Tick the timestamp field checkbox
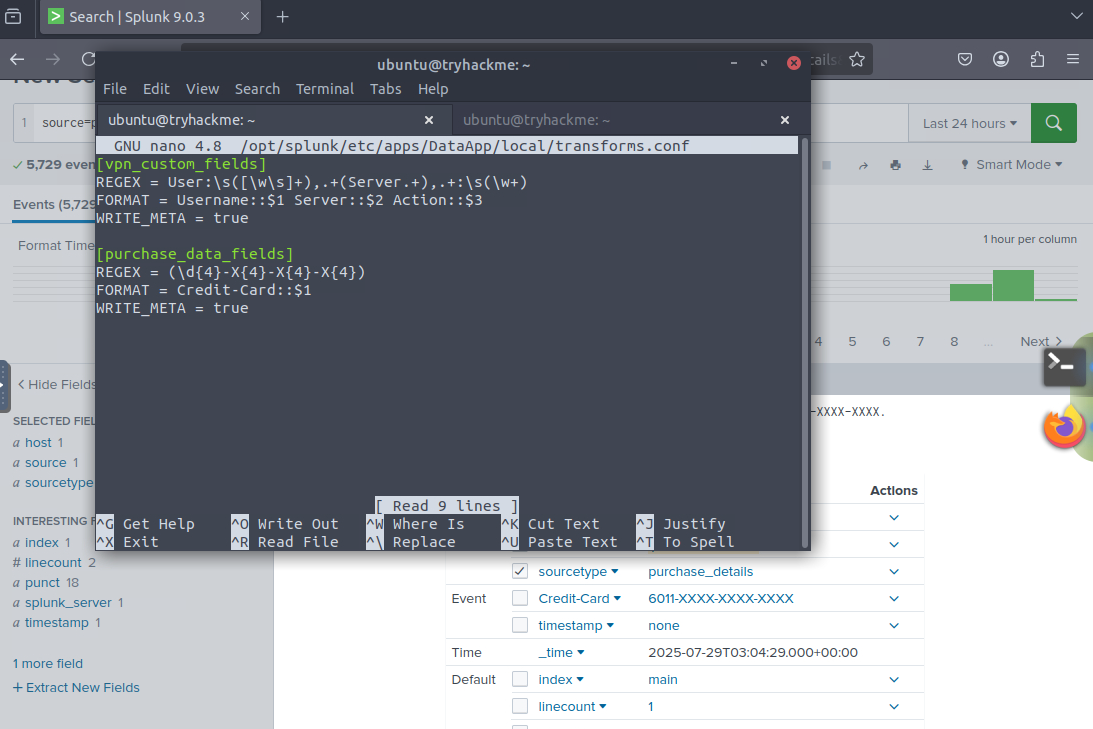 [520, 626]
